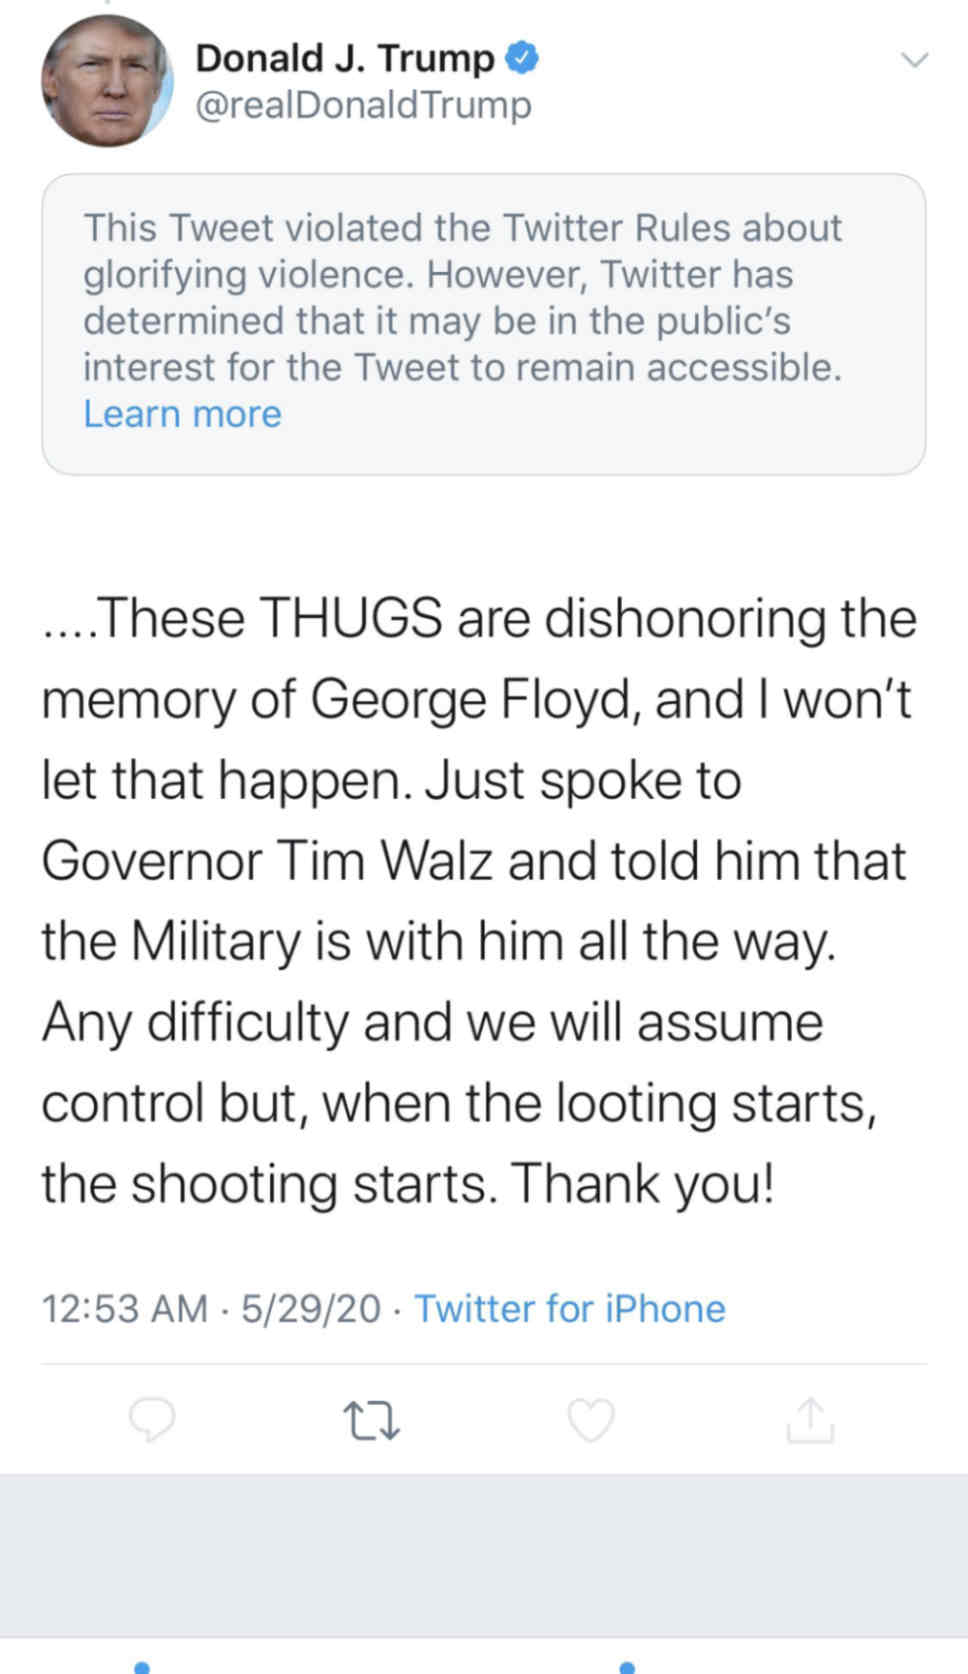
Task: Expand the tweet options chevron
Action: click(x=914, y=60)
